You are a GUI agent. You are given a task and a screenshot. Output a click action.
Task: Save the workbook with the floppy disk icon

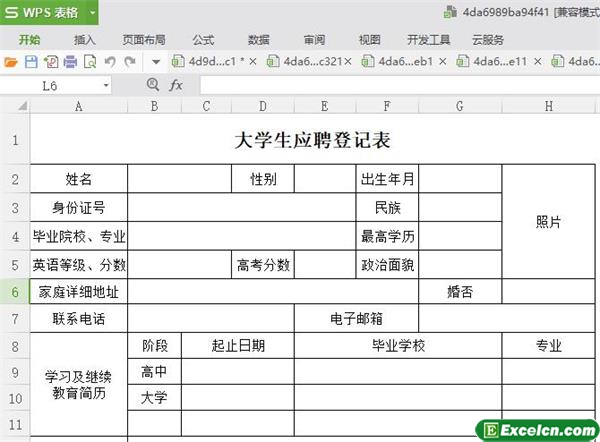click(31, 62)
